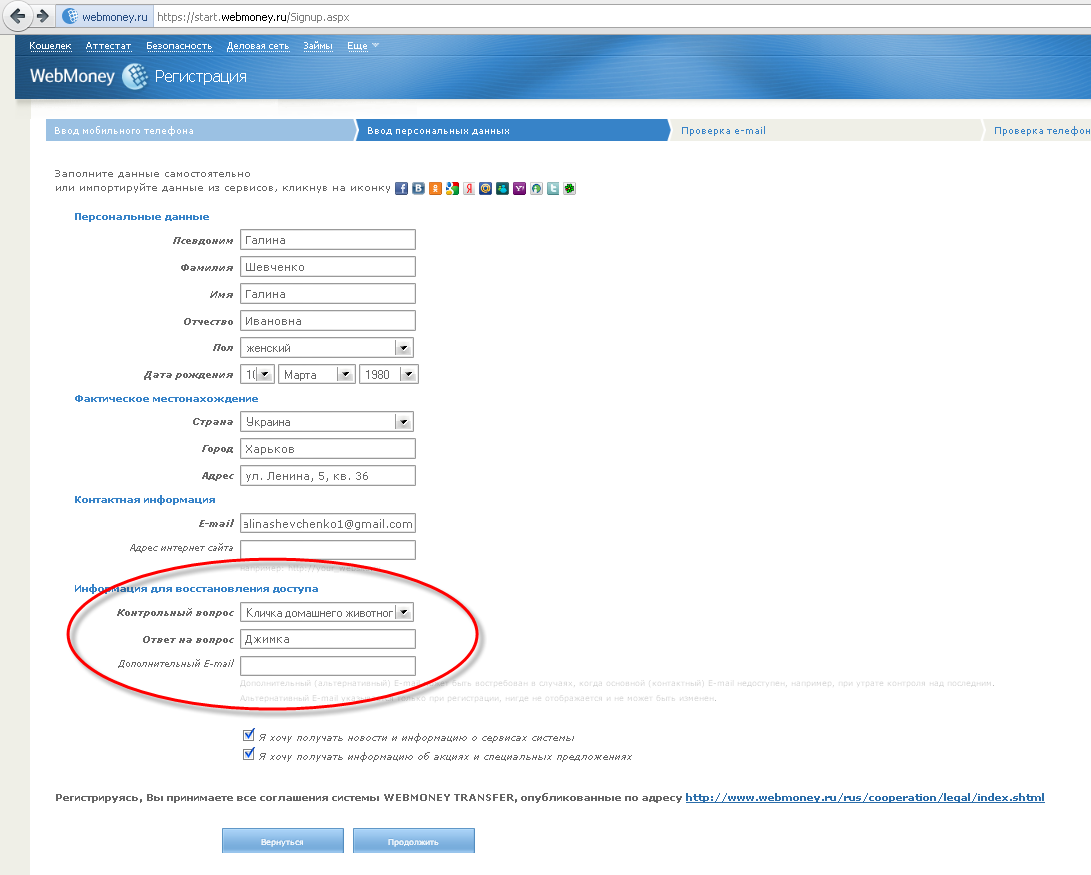Screen dimensions: 1091x875
Task: Import data via the ICQ flower icon
Action: coord(569,188)
